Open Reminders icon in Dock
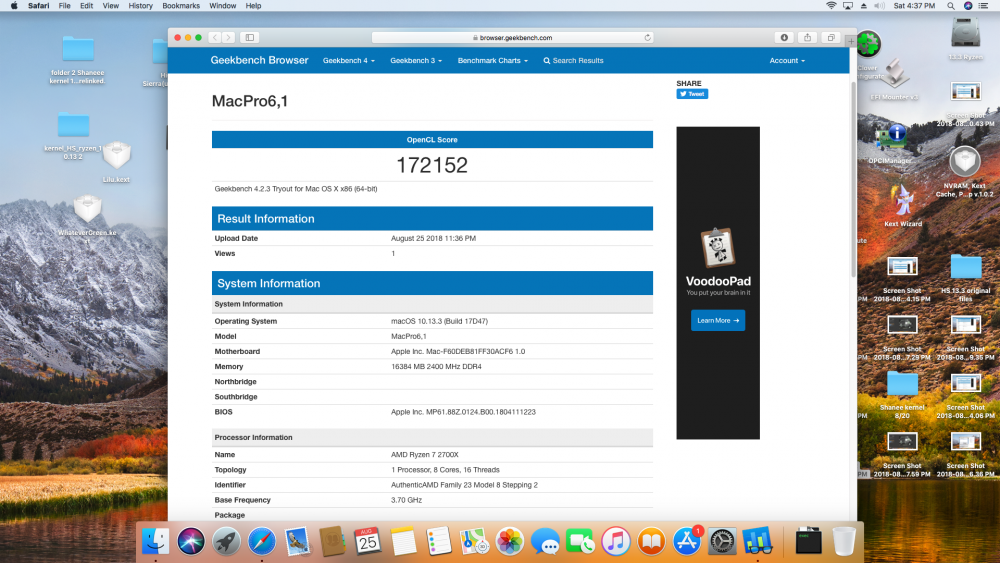 pos(439,541)
